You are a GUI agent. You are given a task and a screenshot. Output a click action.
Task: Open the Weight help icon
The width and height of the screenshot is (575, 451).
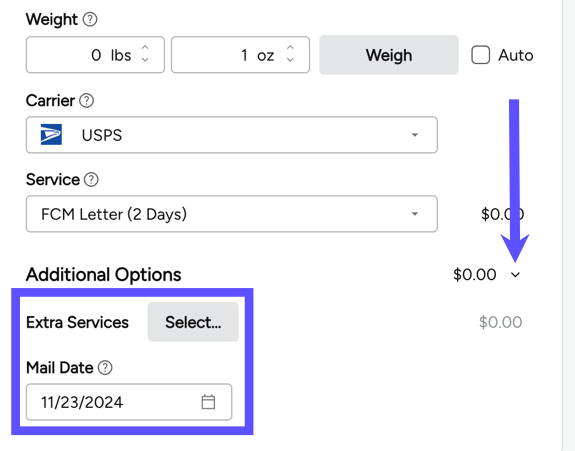click(x=90, y=19)
